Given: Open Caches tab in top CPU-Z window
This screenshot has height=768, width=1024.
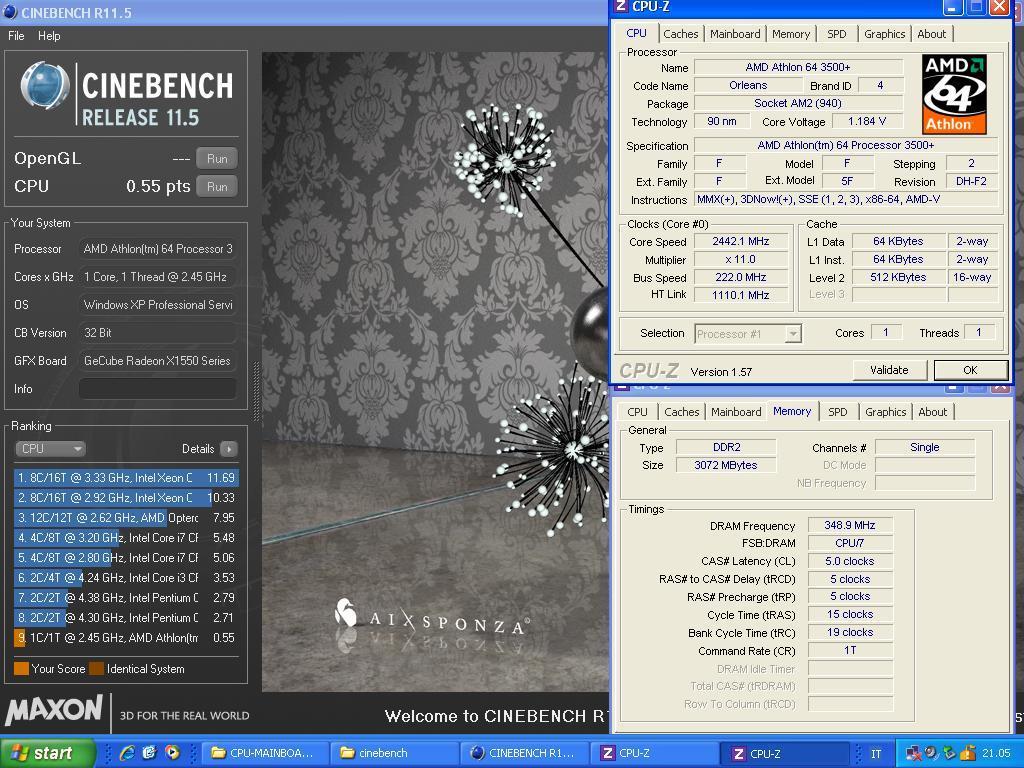Looking at the screenshot, I should pos(680,34).
